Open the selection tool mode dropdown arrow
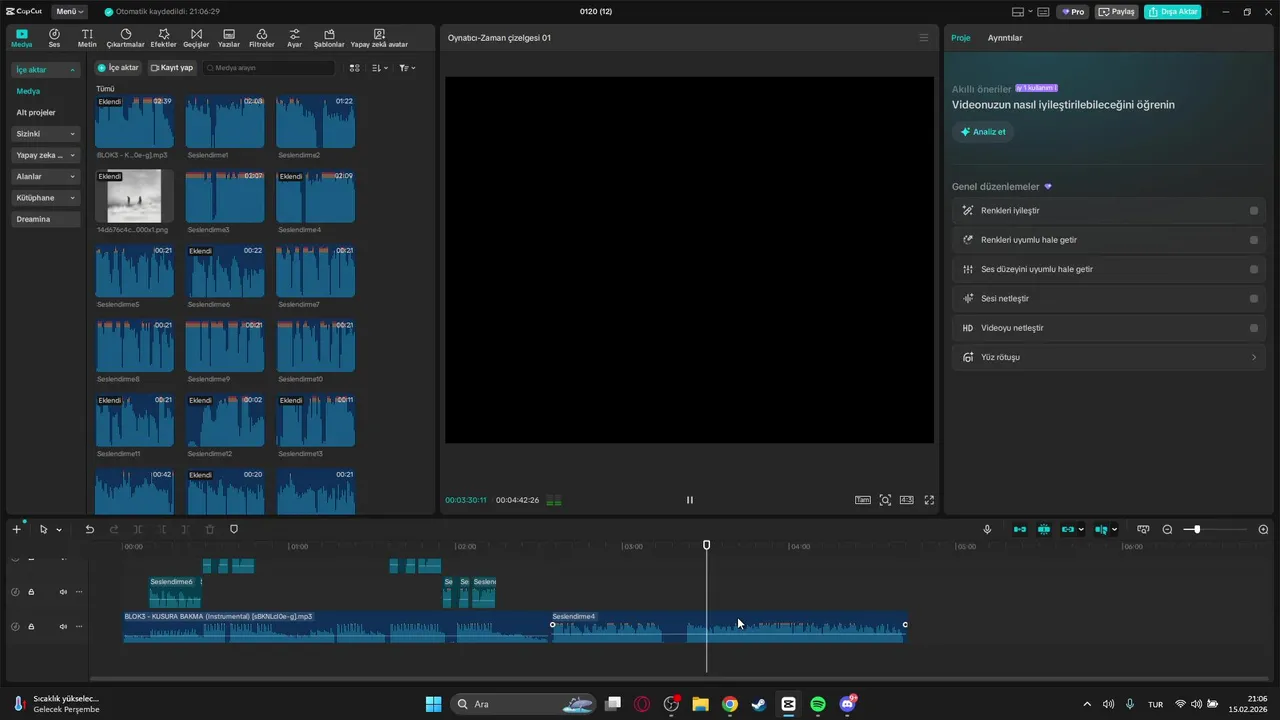Screen dimensions: 1280x720 [x=59, y=530]
